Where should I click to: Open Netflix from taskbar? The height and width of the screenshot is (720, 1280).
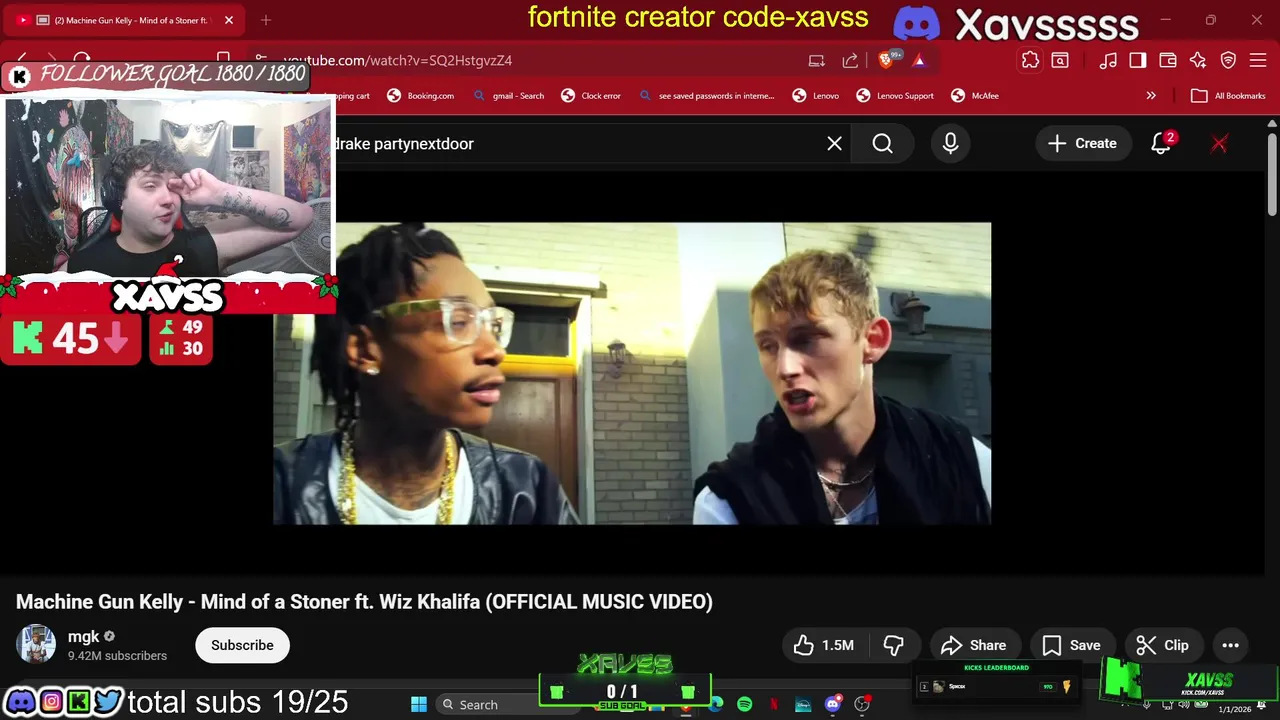pyautogui.click(x=774, y=704)
